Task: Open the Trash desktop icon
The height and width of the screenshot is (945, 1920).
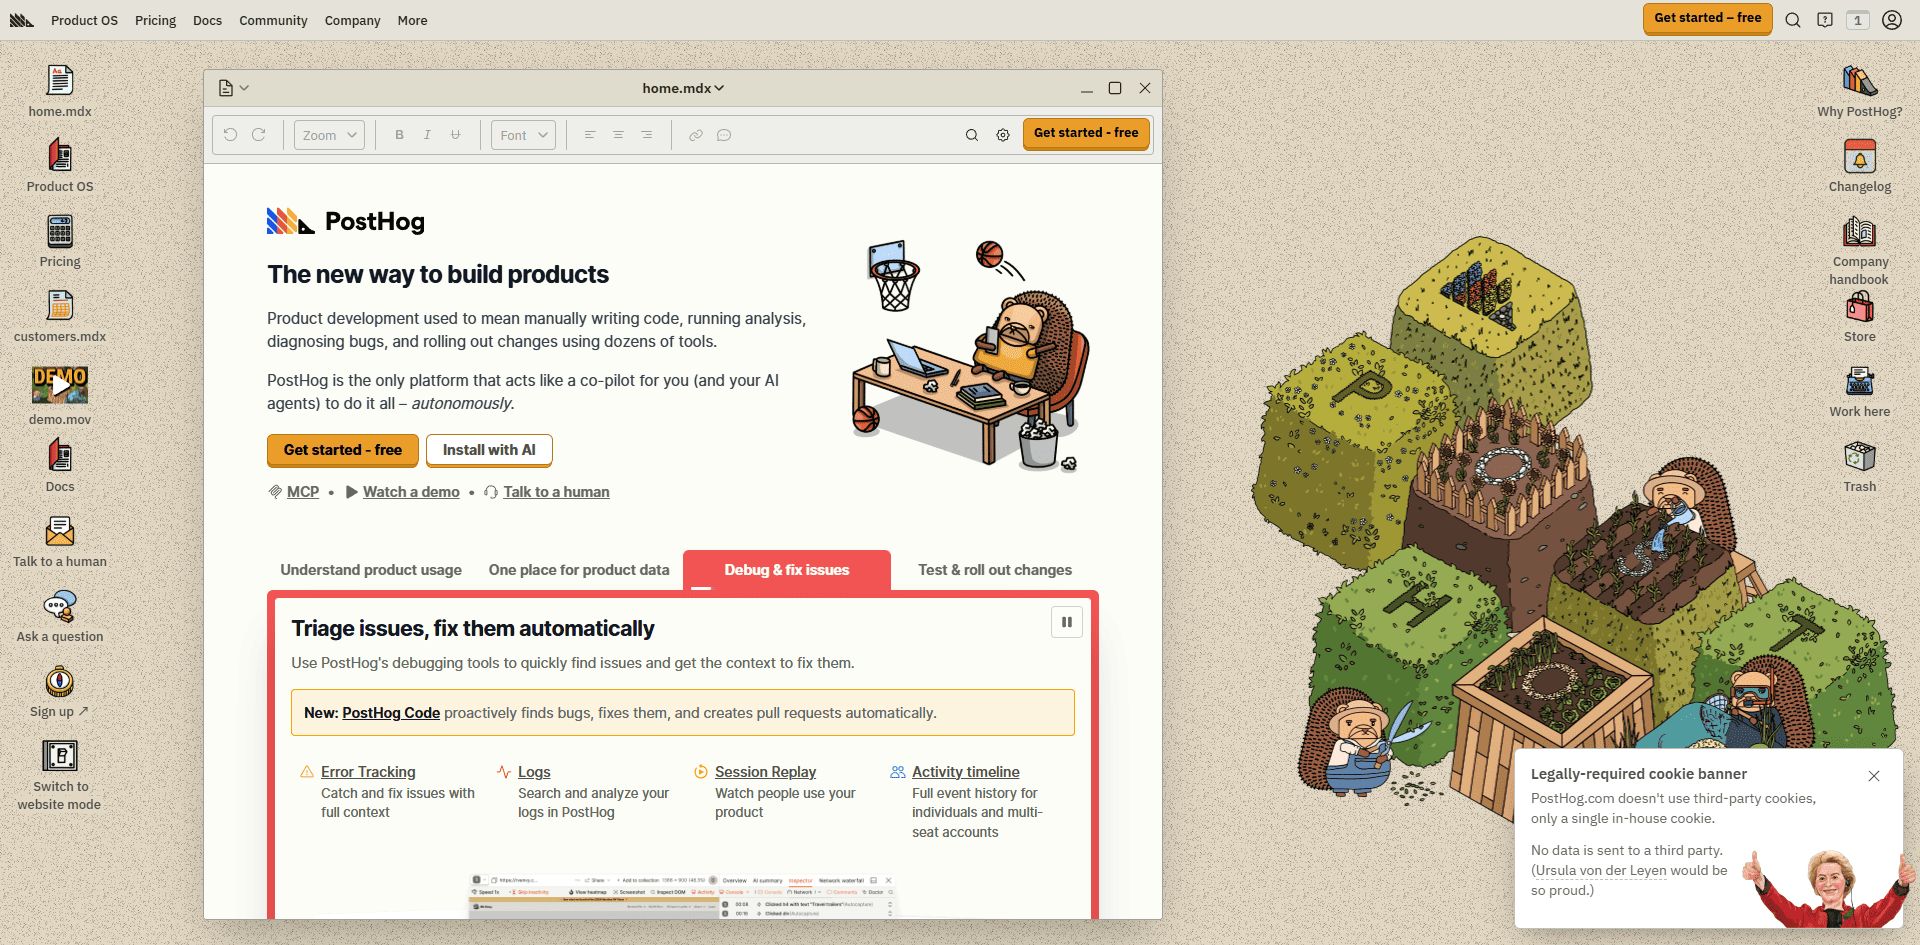Action: click(x=1860, y=466)
